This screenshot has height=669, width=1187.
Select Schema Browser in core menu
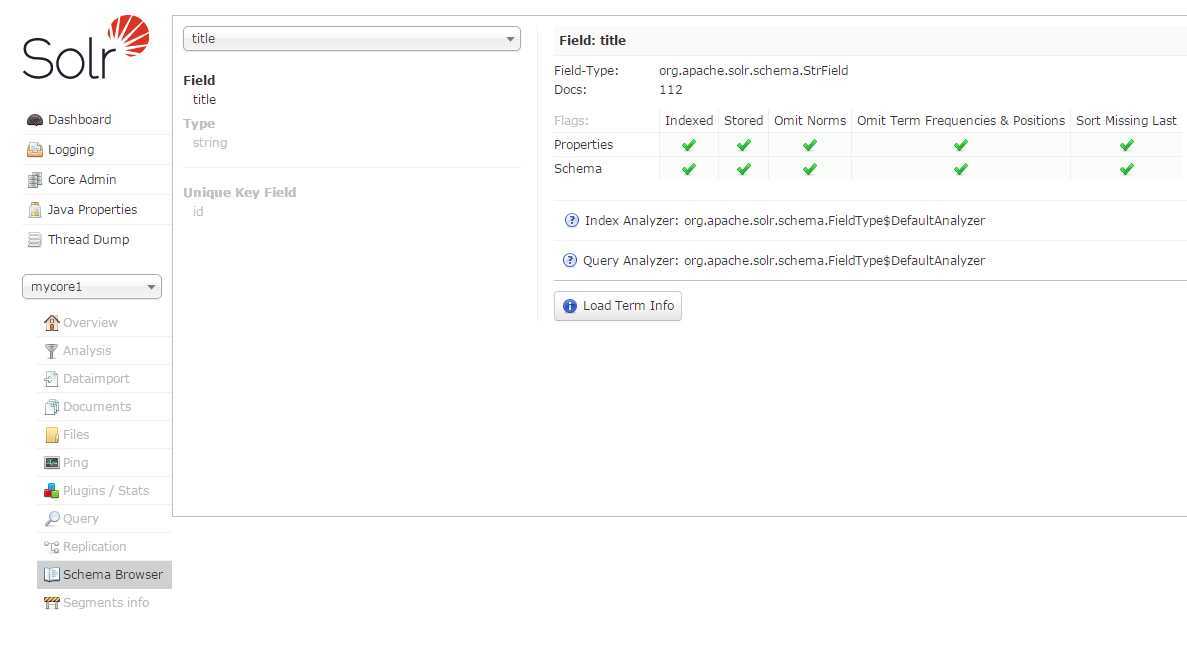click(x=104, y=574)
